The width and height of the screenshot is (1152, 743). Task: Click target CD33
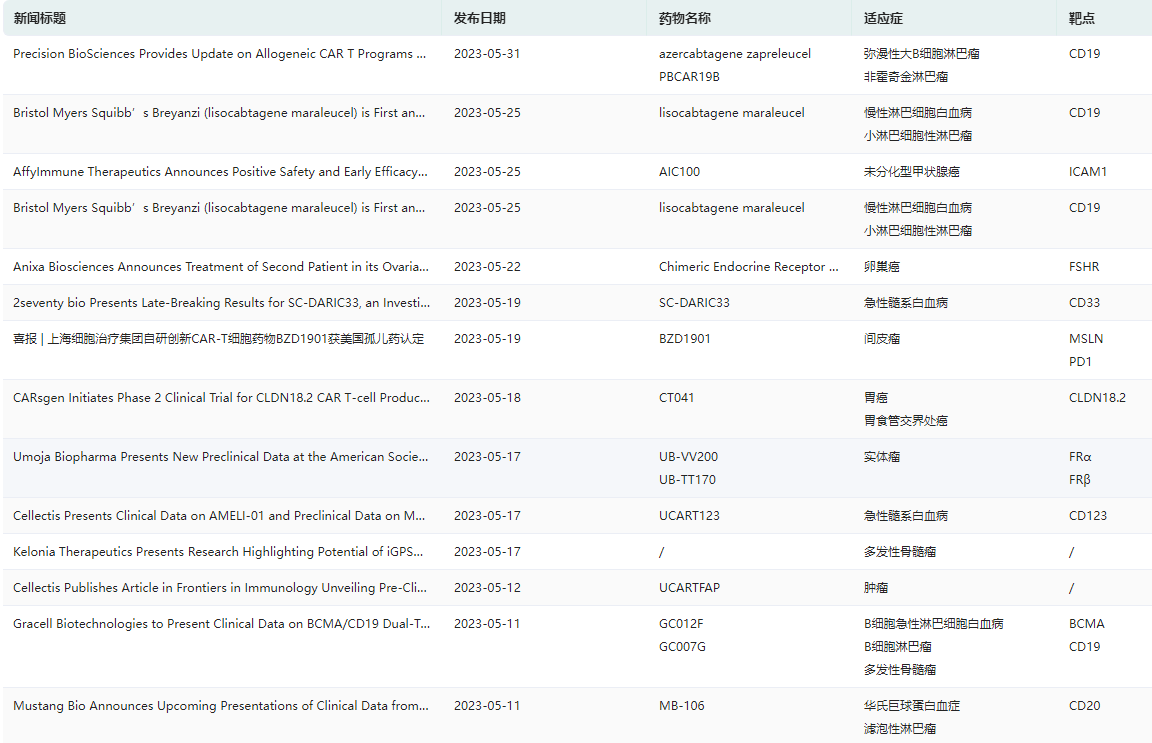(1084, 303)
